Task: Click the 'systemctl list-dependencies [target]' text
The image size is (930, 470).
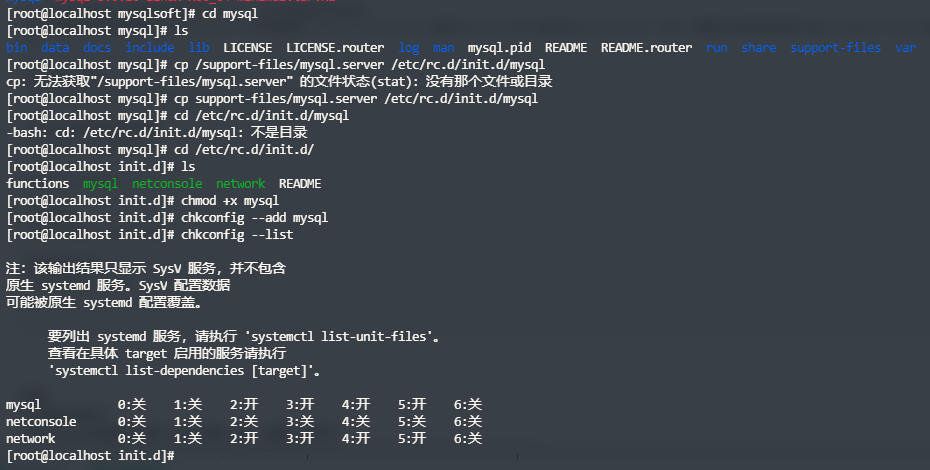Action: 185,371
